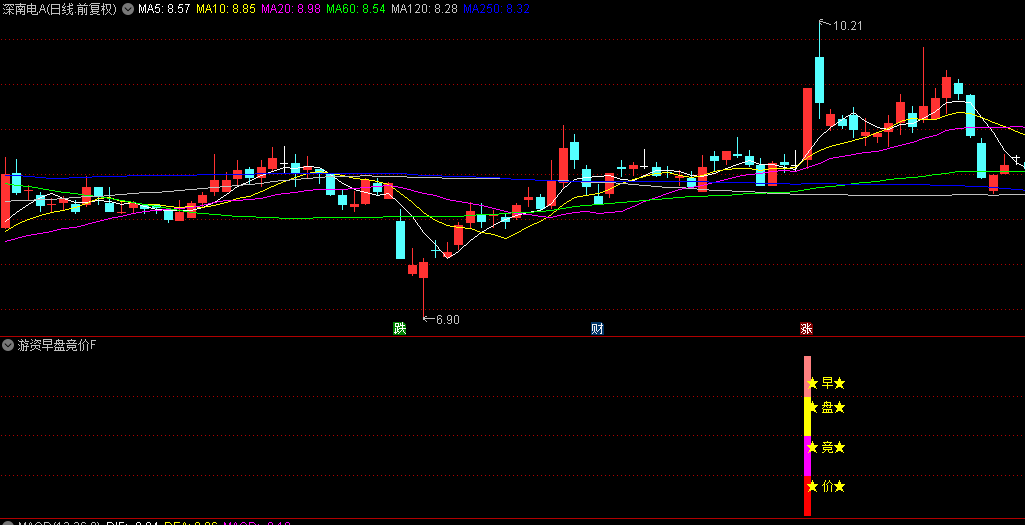Screen dimensions: 1025x525
Task: Select the MA250: 8.32 label
Action: tap(496, 9)
